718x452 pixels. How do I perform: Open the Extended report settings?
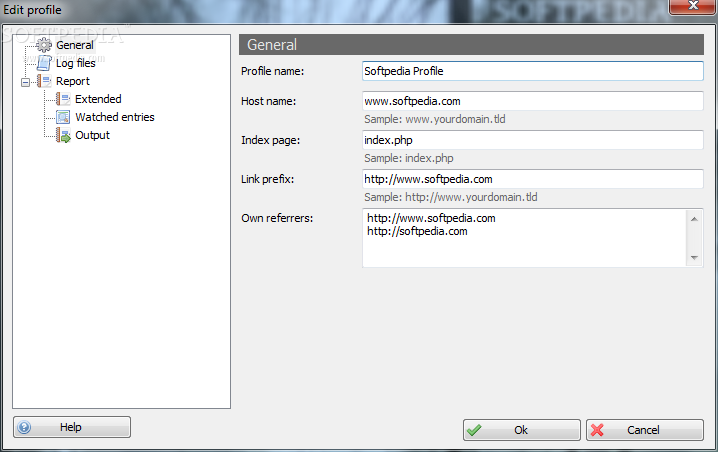[x=98, y=99]
